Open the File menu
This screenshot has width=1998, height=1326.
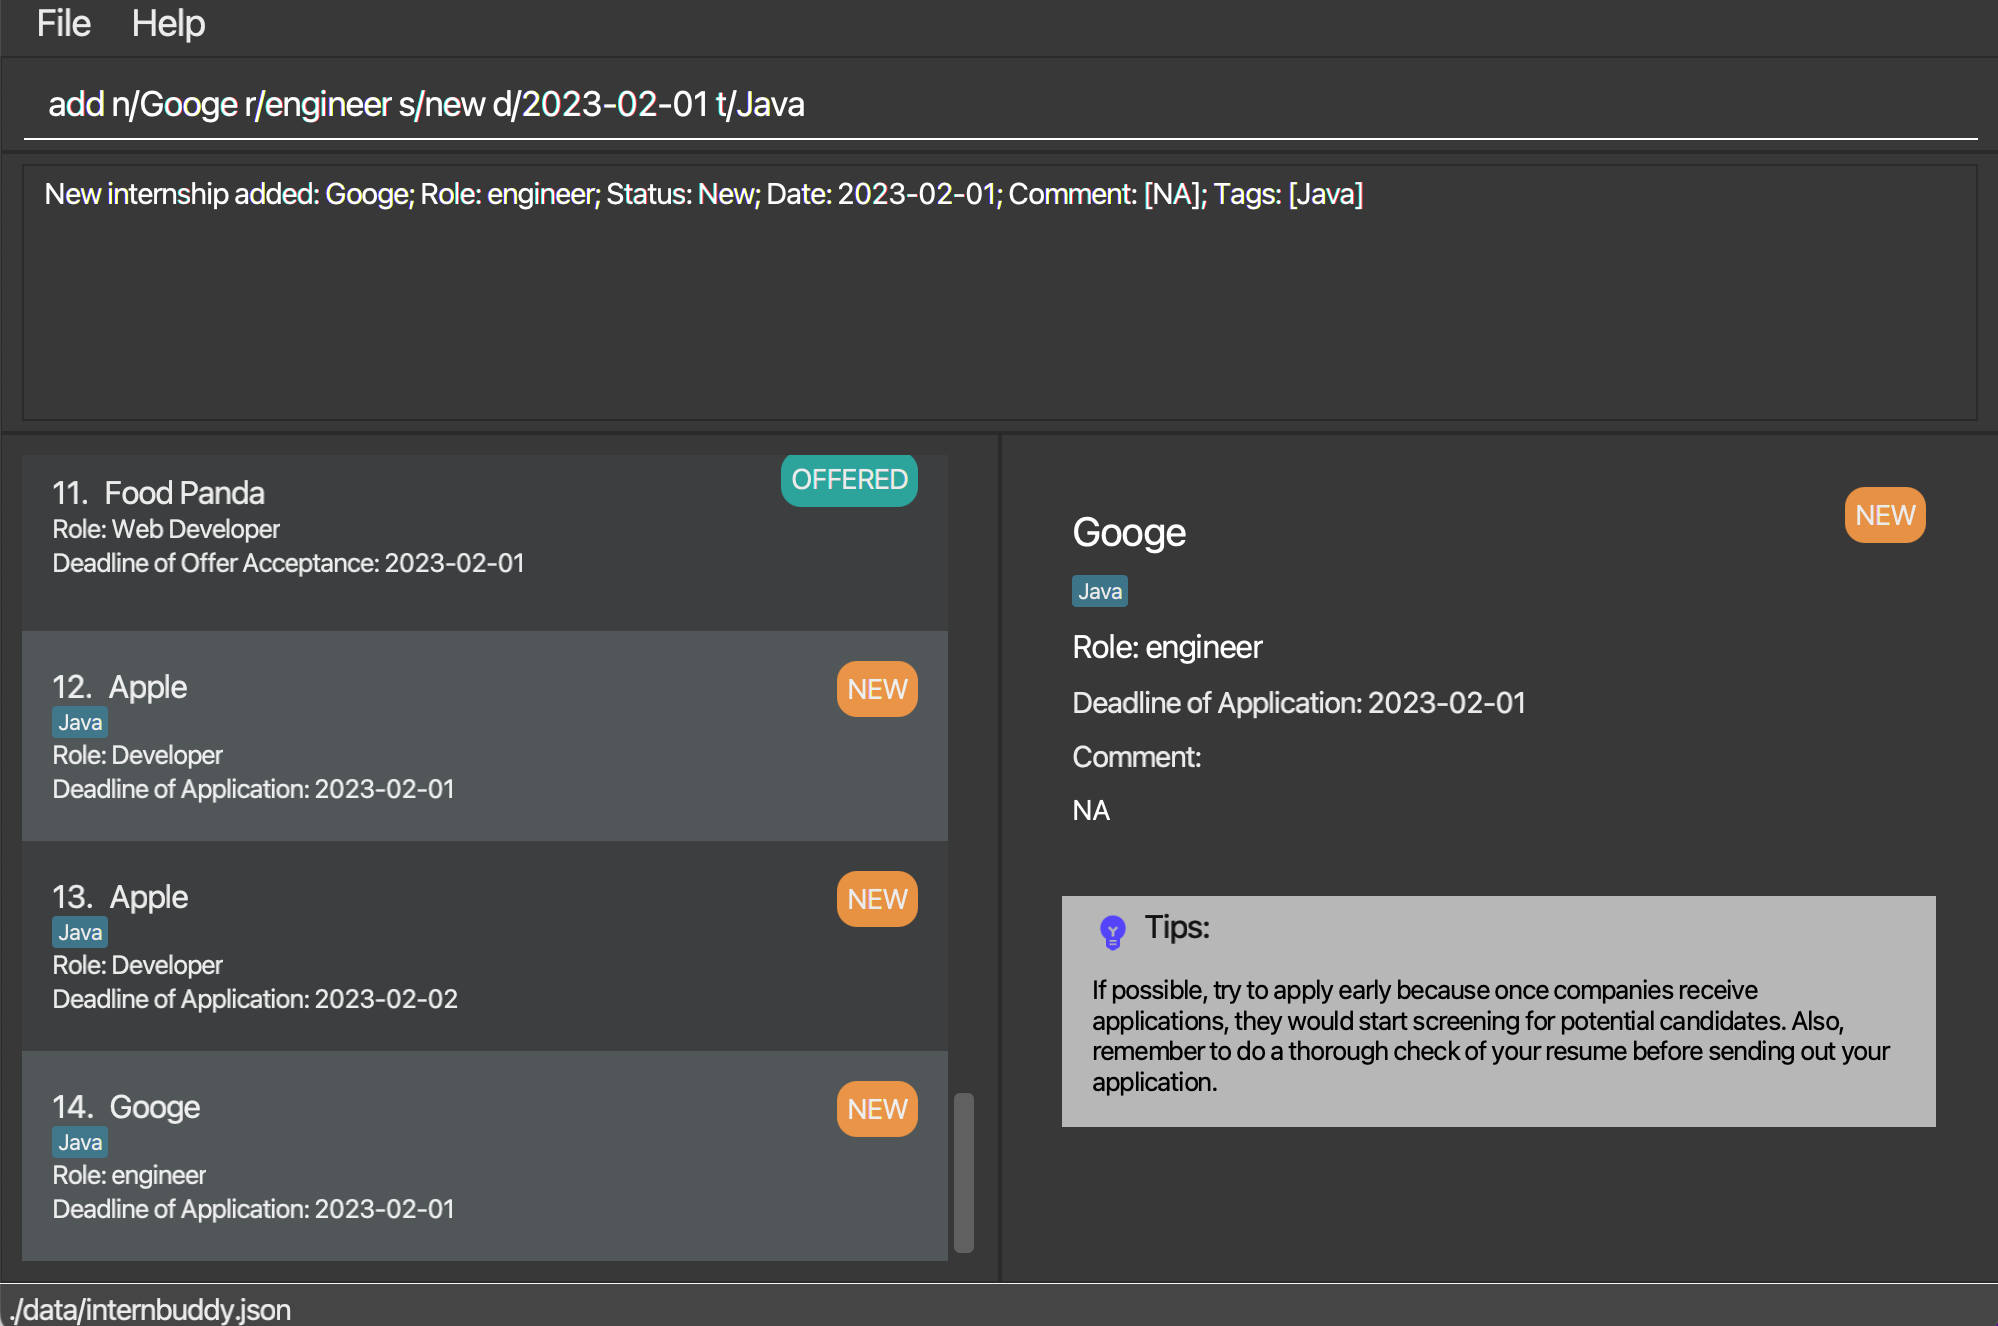[x=64, y=23]
